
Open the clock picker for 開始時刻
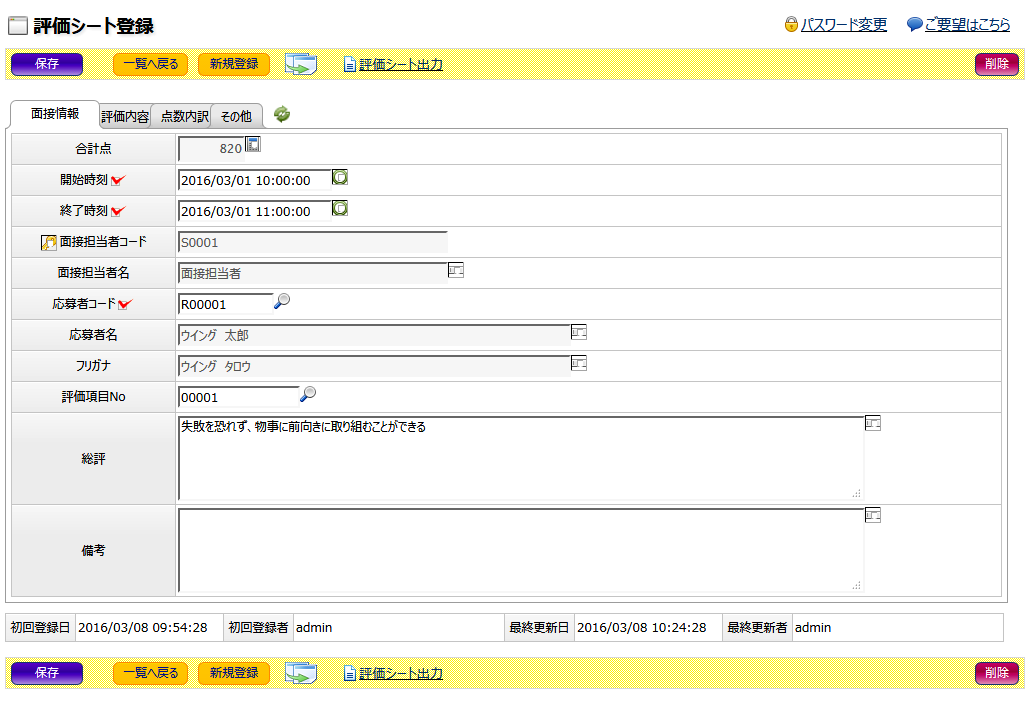340,178
